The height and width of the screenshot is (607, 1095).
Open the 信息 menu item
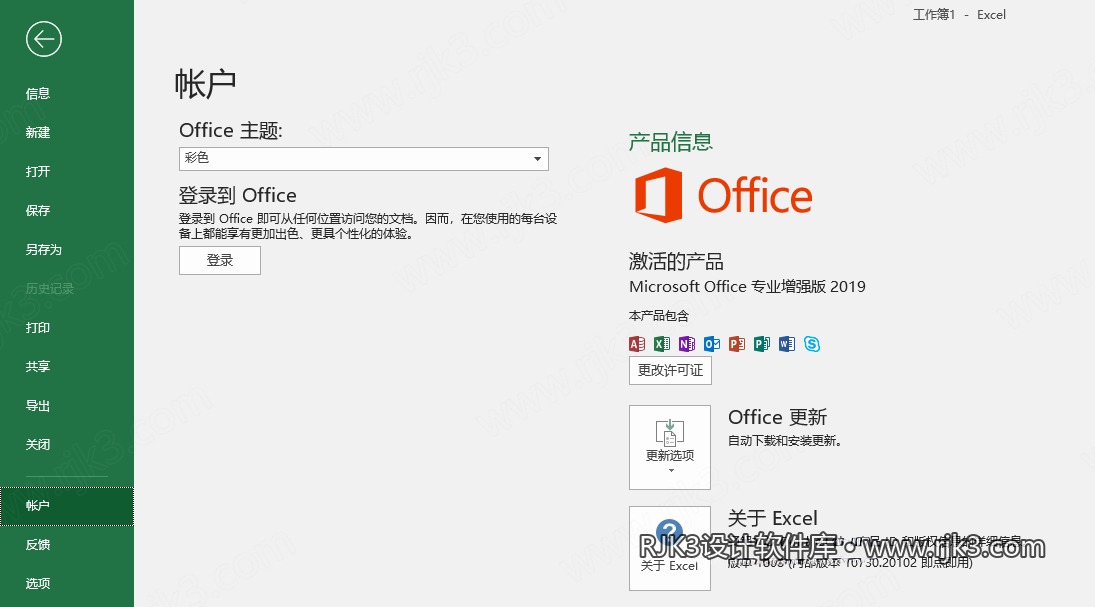point(38,94)
